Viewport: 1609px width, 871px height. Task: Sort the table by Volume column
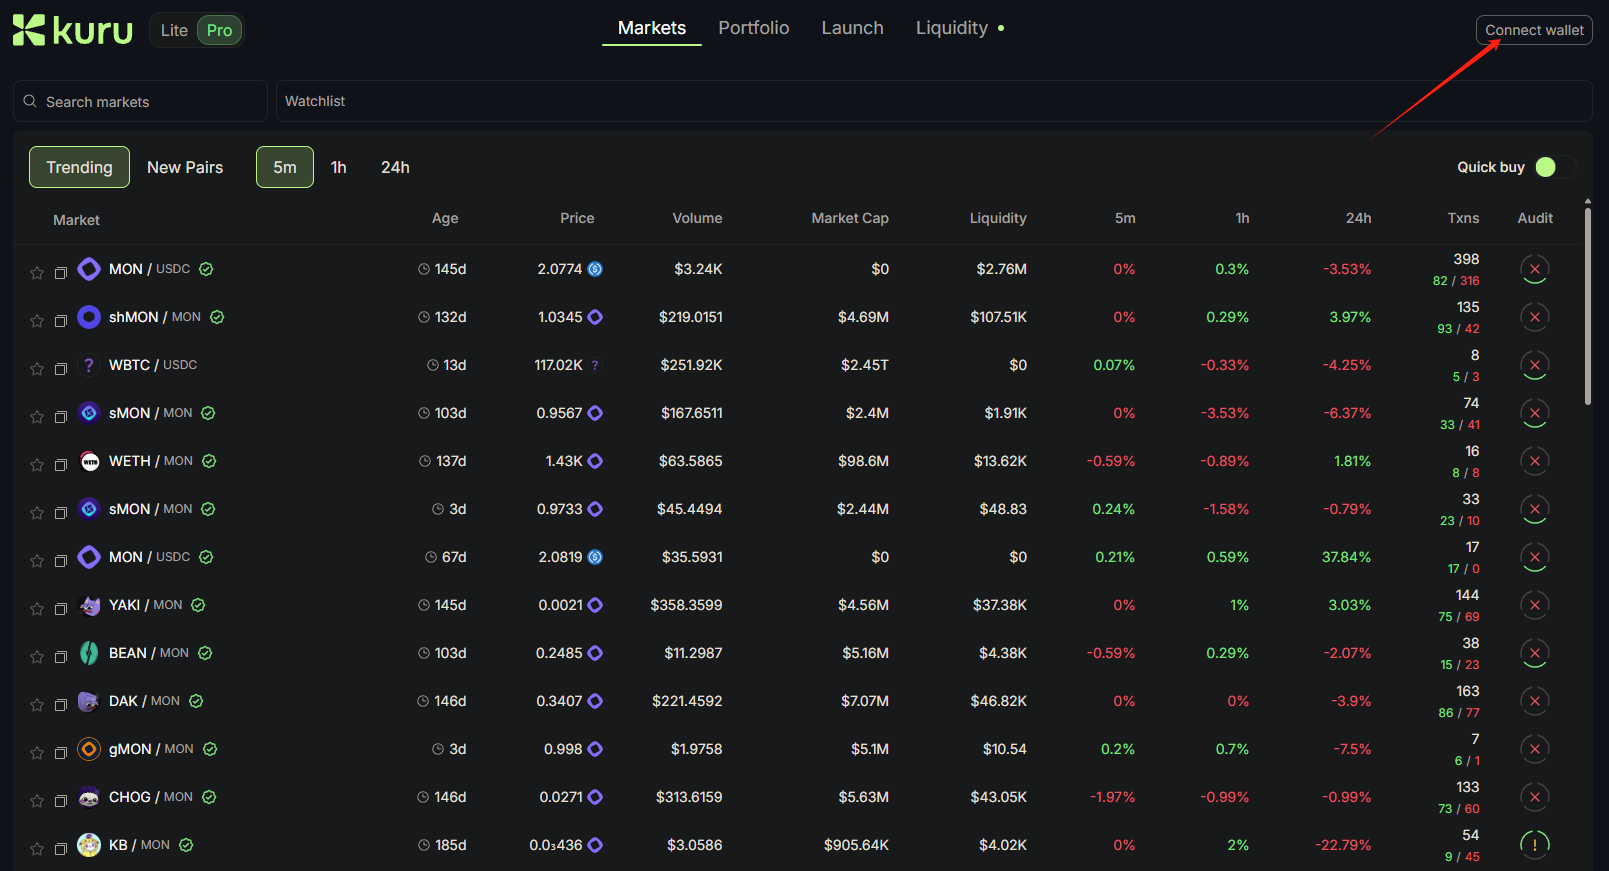pyautogui.click(x=697, y=218)
